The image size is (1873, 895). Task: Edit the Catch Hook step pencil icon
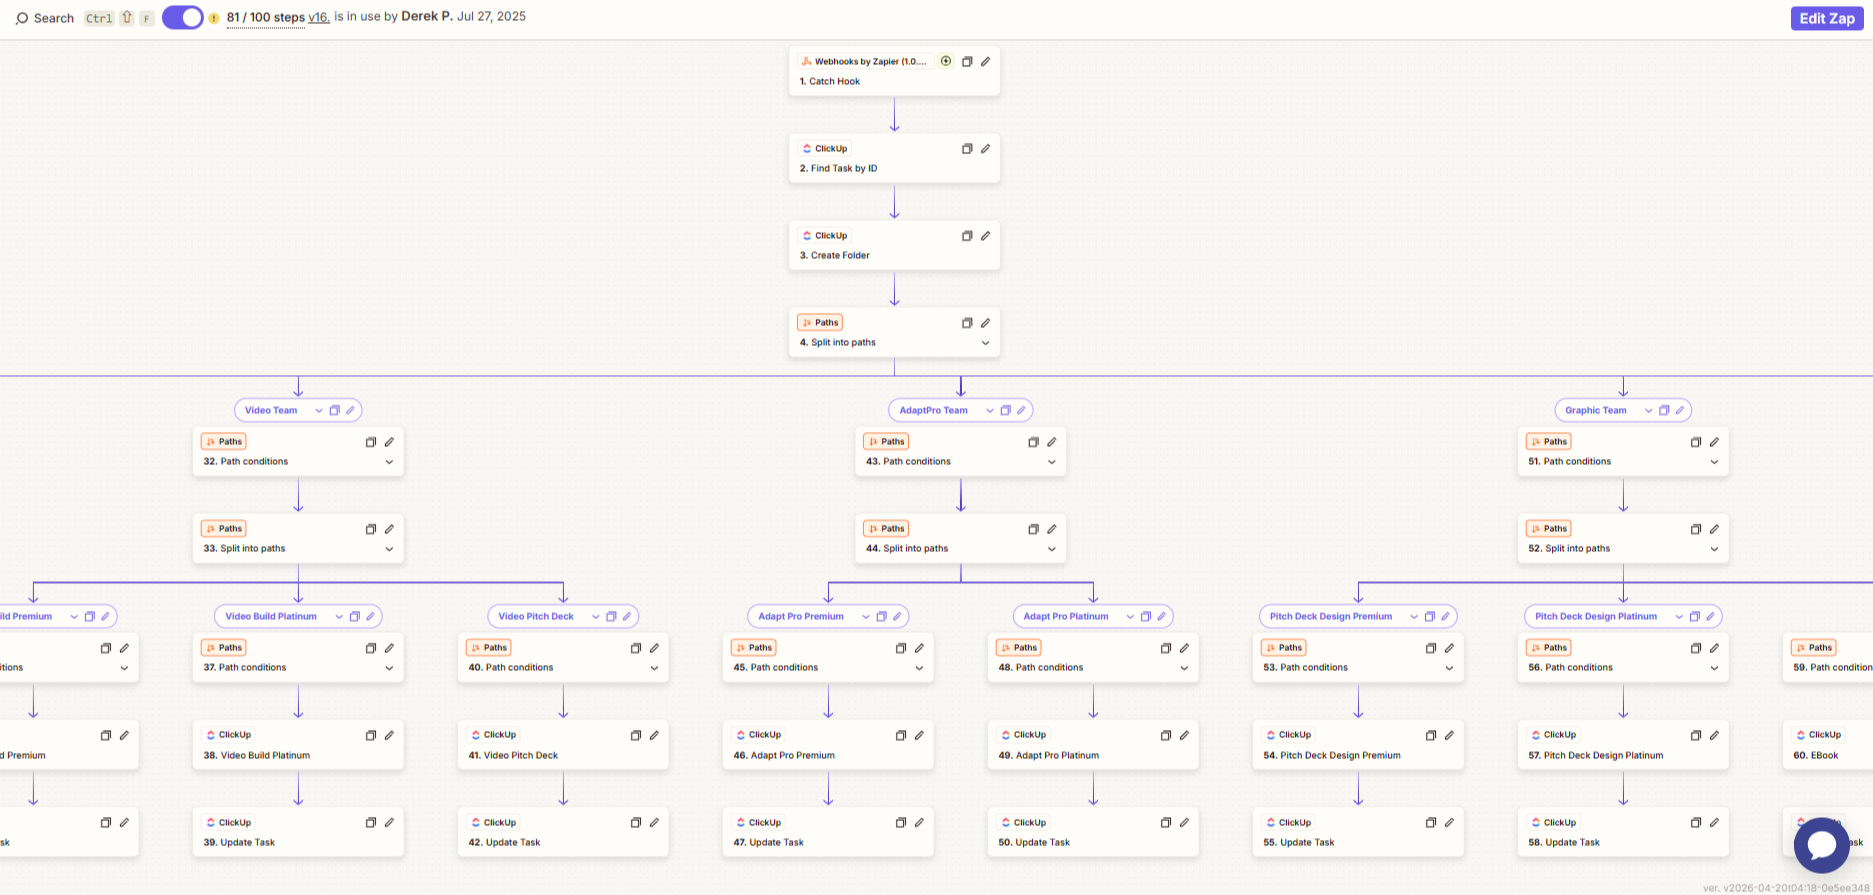click(x=985, y=61)
